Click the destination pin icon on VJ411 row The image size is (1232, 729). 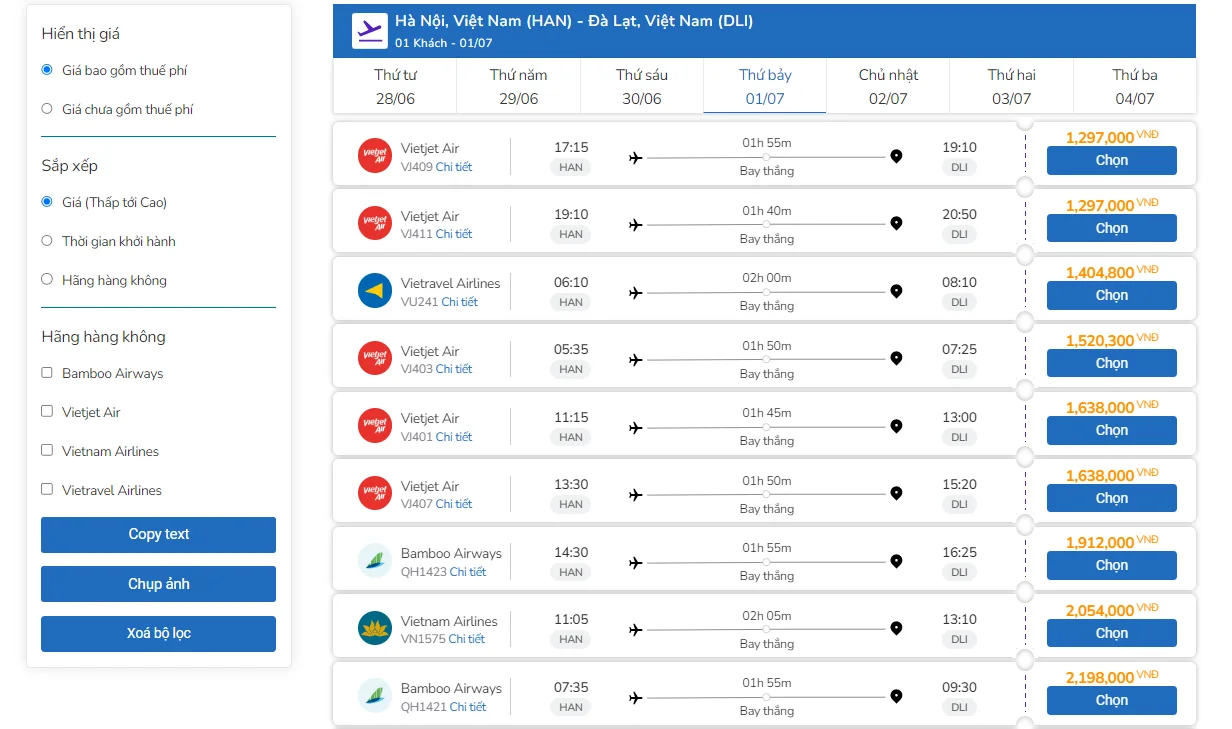(x=896, y=224)
